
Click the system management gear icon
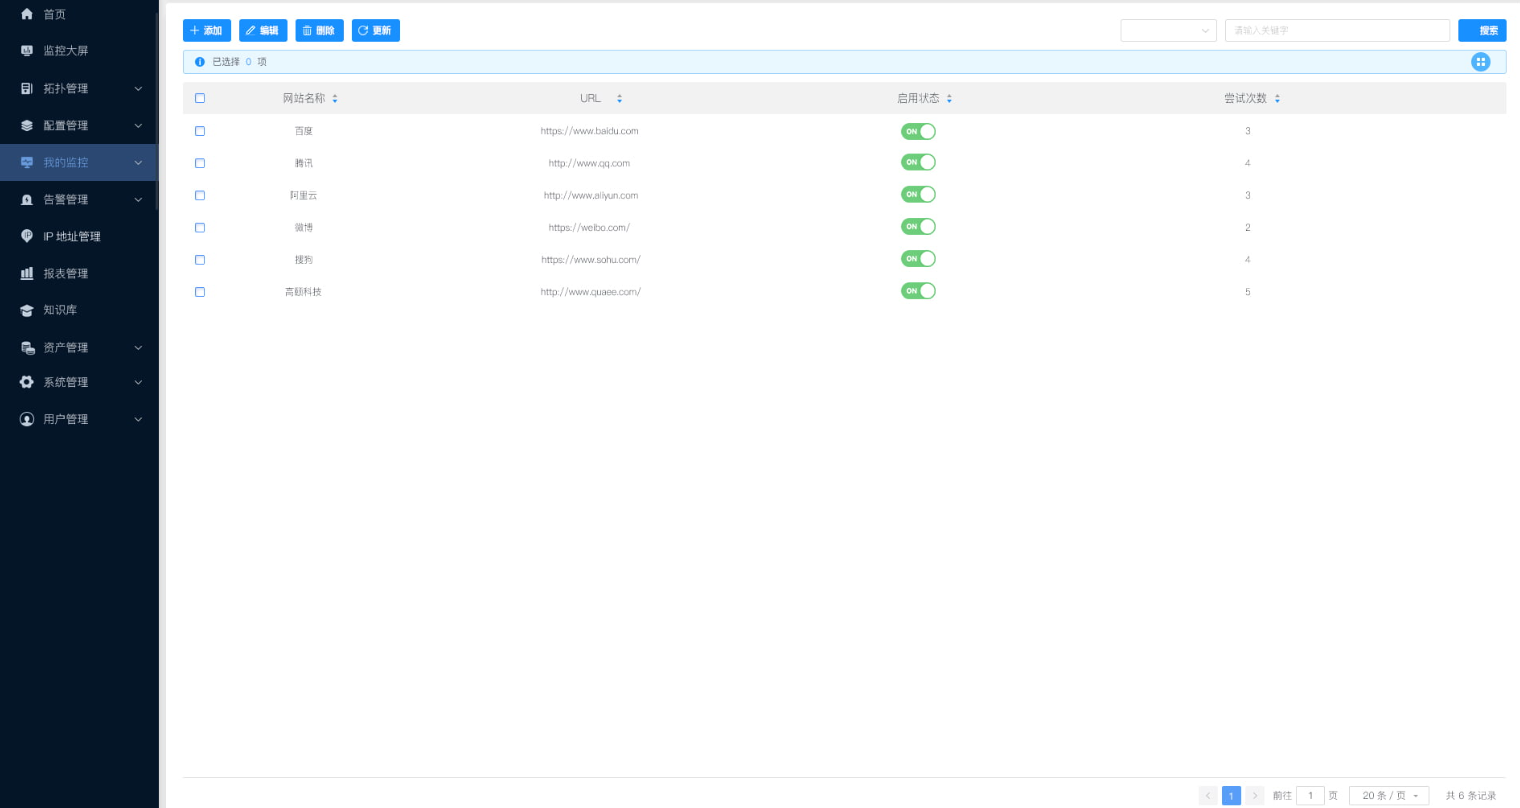point(27,382)
